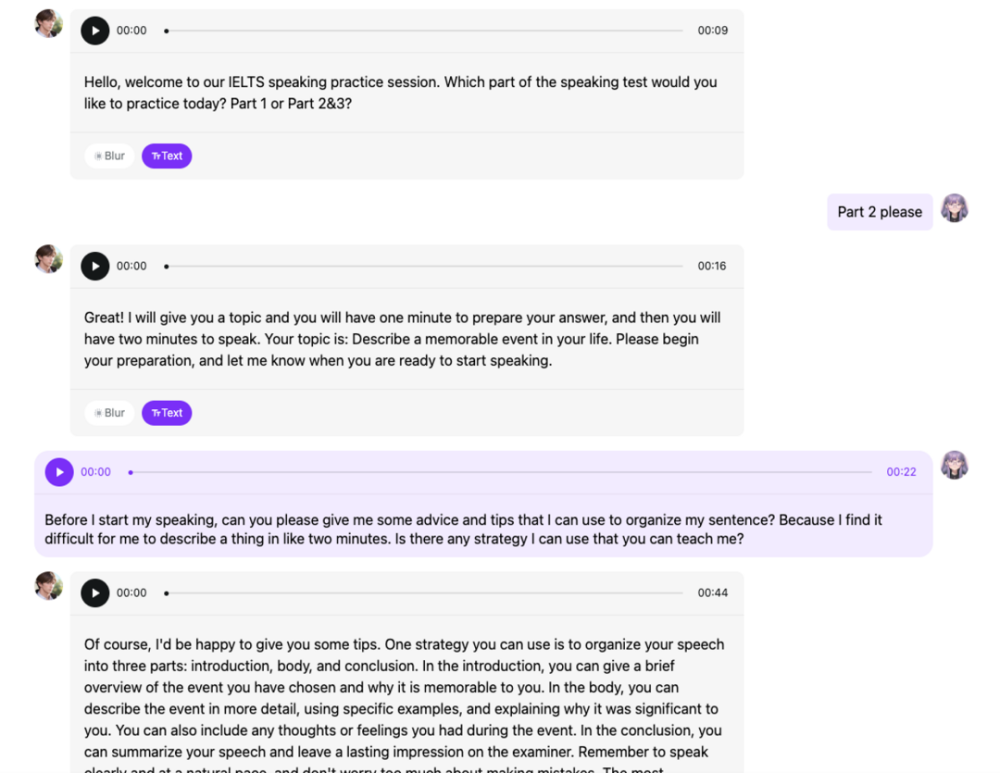Image resolution: width=1000 pixels, height=773 pixels.
Task: Open the user avatar next to "Part 2 please"
Action: (x=955, y=208)
